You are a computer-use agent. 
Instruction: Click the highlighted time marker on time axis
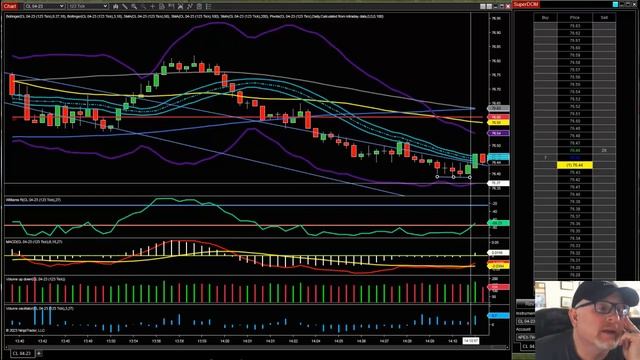[x=471, y=340]
